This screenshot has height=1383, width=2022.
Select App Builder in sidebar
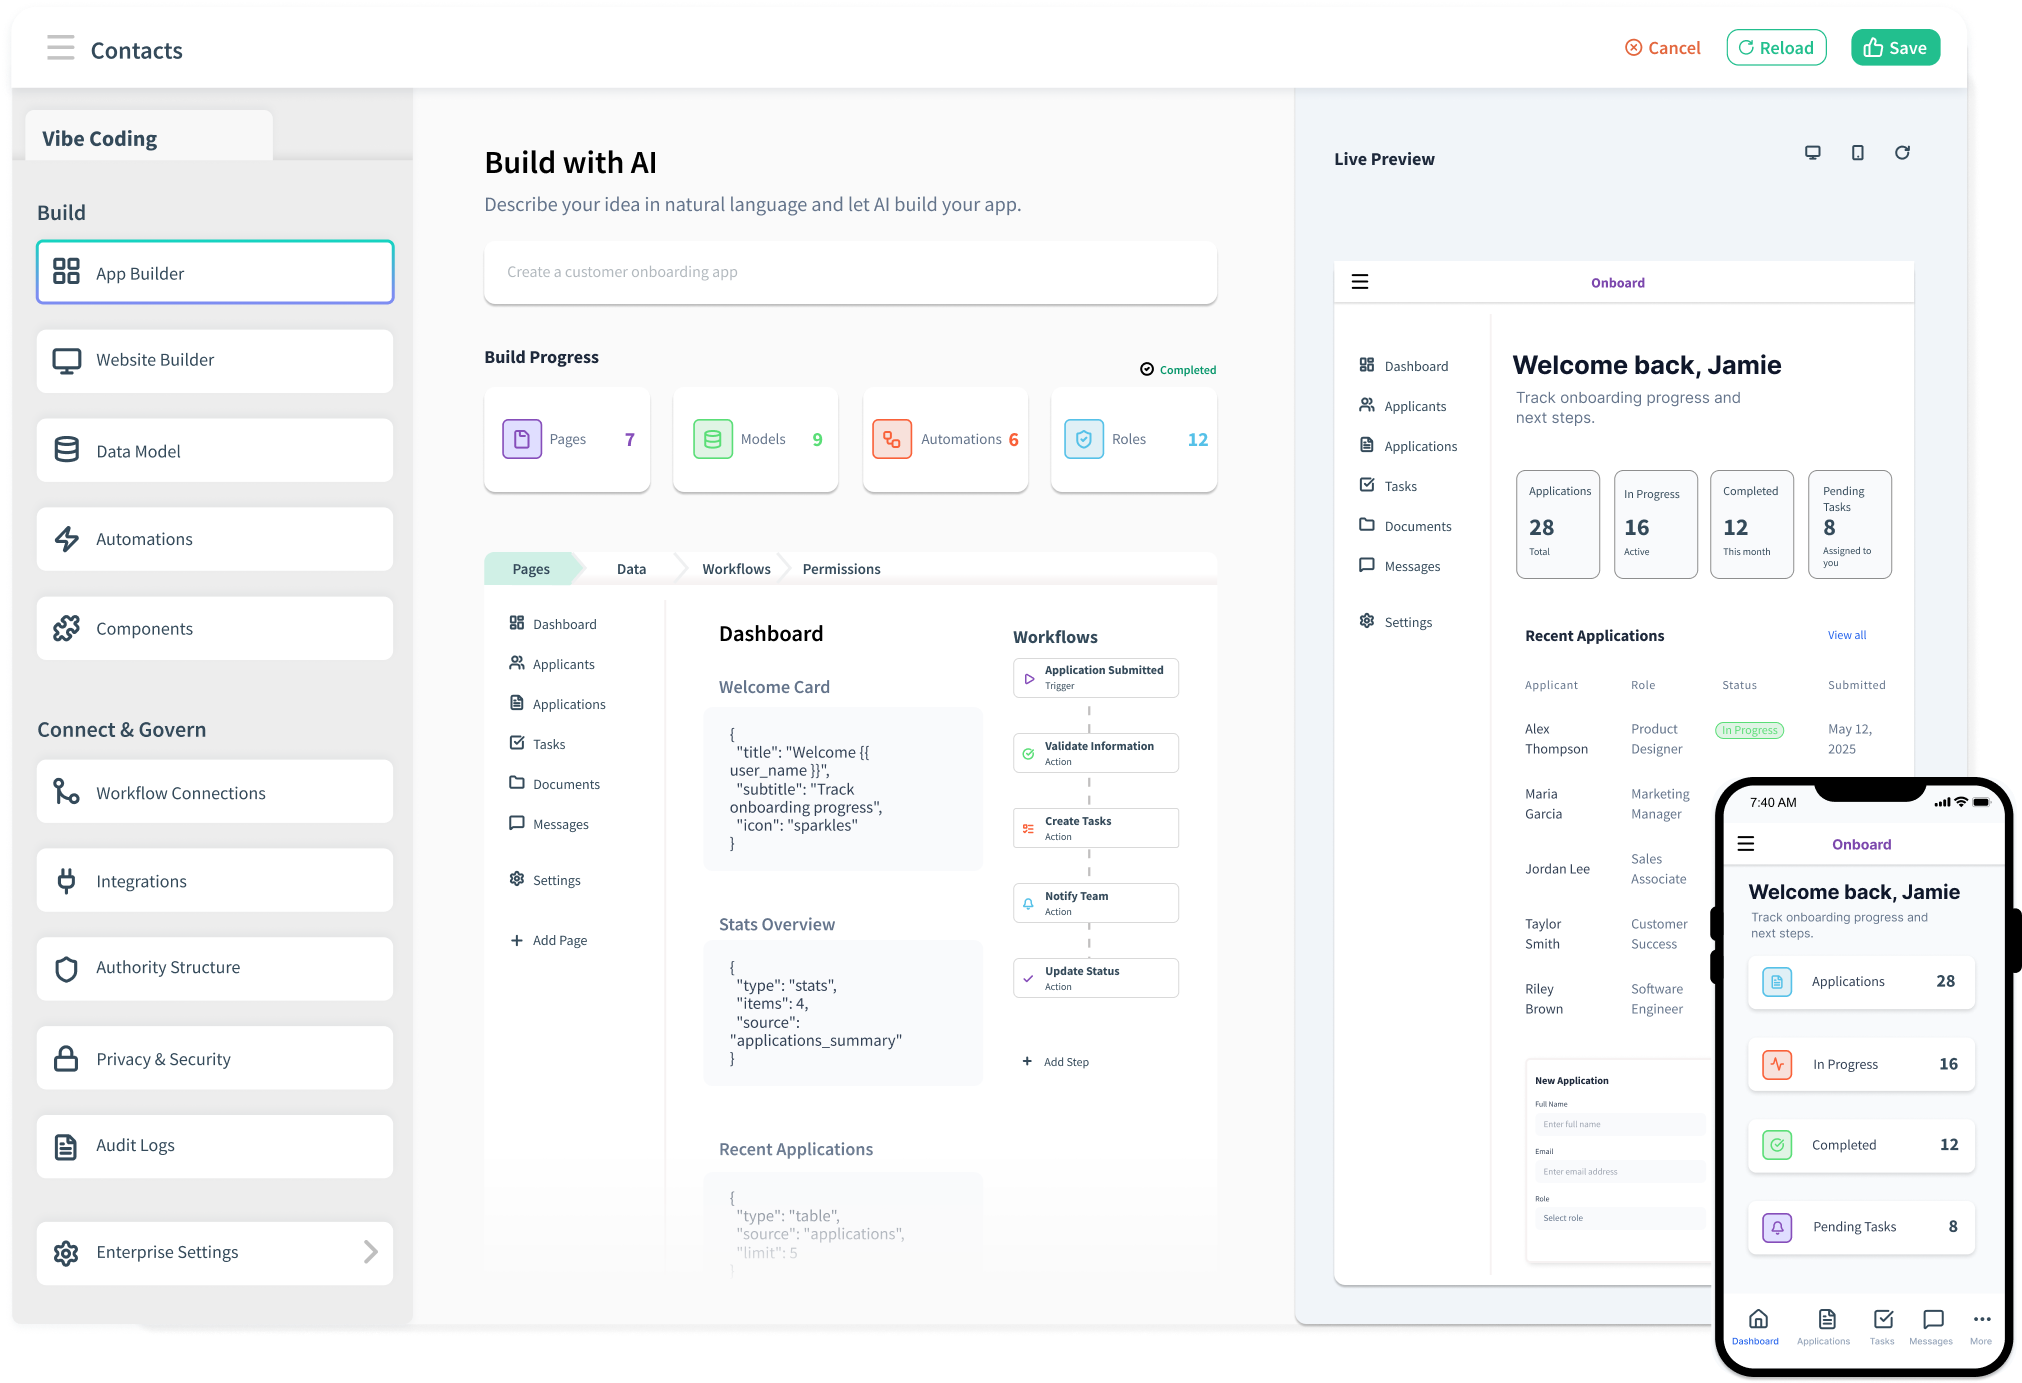(215, 272)
